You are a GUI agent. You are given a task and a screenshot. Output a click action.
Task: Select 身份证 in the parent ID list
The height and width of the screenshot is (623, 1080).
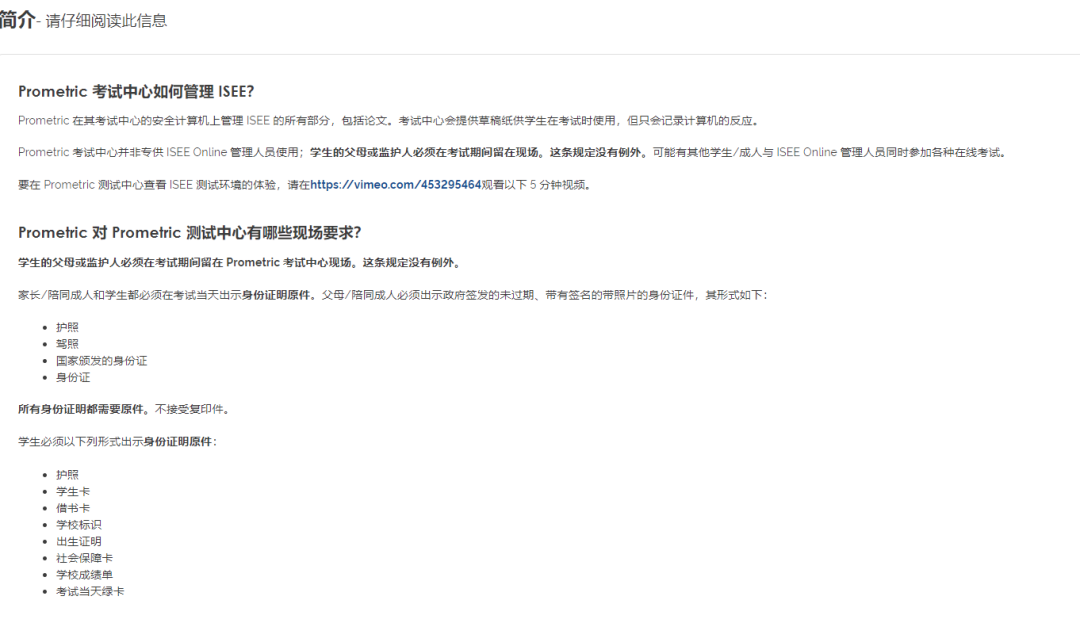click(73, 377)
